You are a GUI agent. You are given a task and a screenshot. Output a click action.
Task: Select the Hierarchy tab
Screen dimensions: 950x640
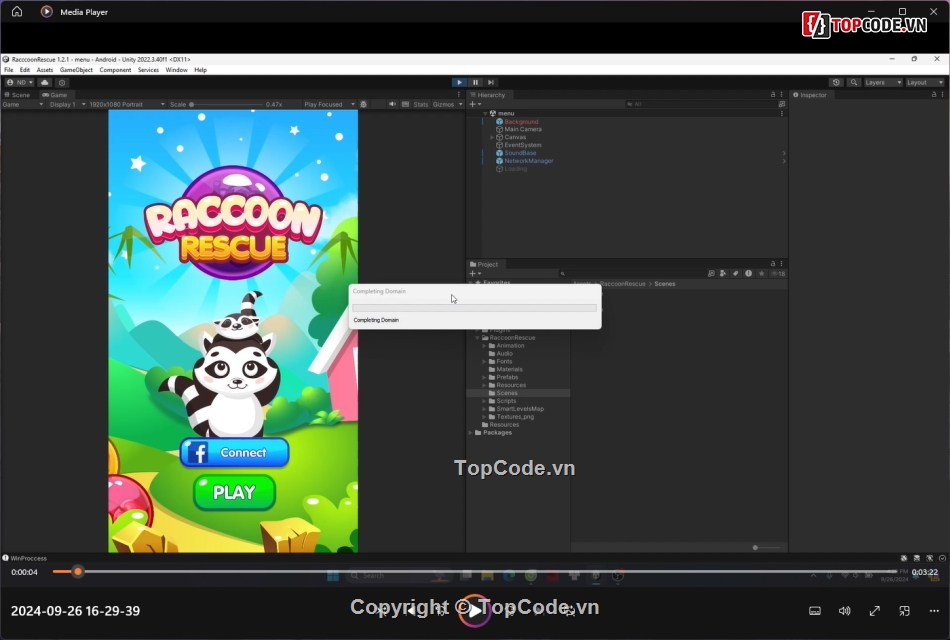pos(488,95)
